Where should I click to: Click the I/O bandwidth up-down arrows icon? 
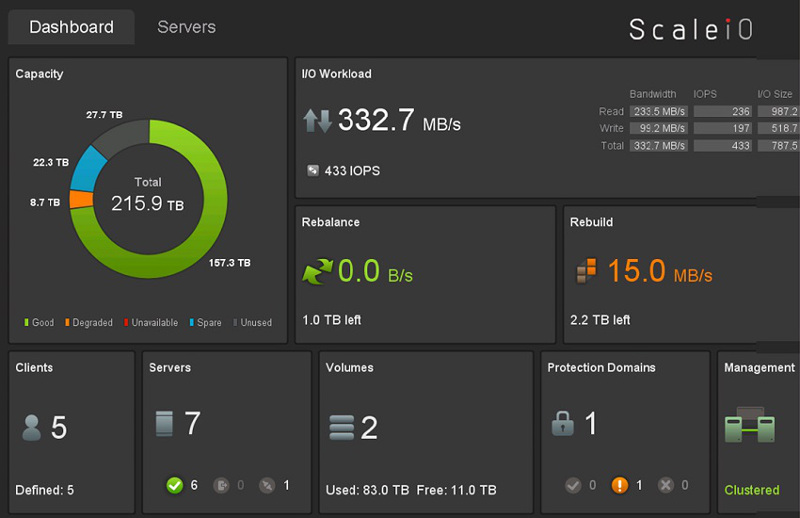point(317,121)
